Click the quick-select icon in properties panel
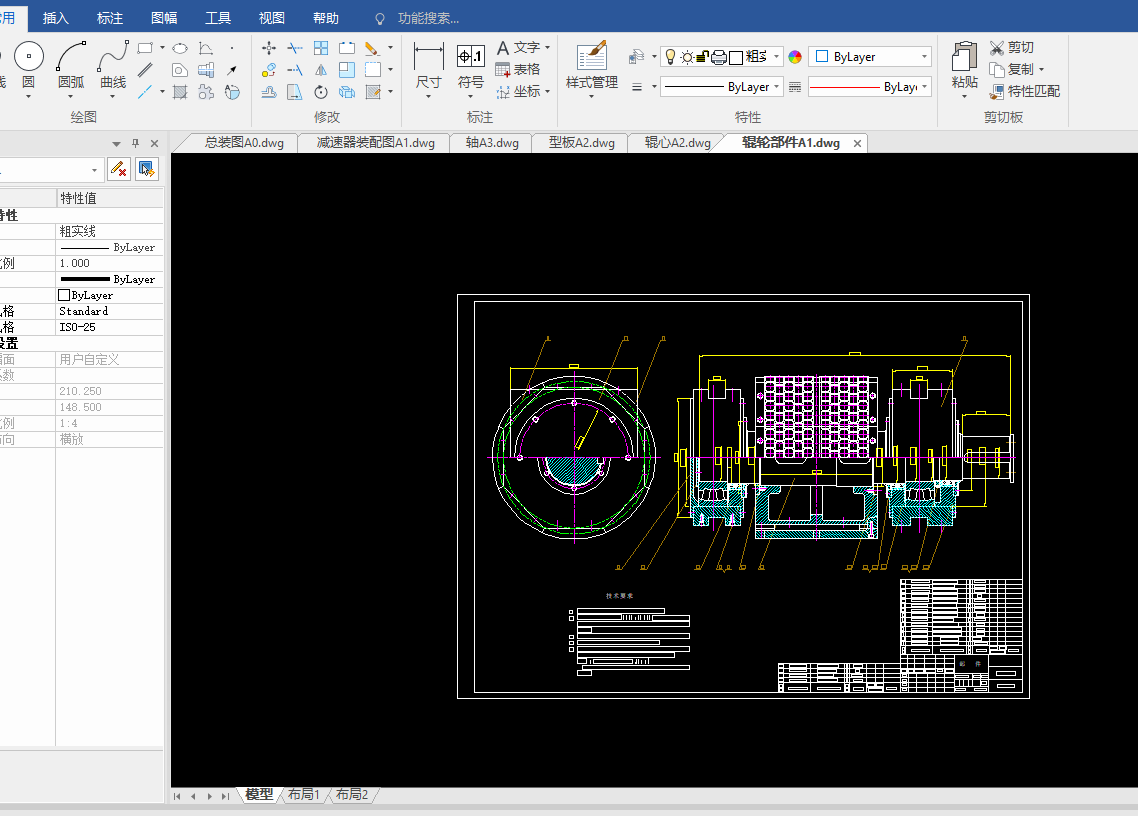Screen dimensions: 1138x816 [147, 170]
